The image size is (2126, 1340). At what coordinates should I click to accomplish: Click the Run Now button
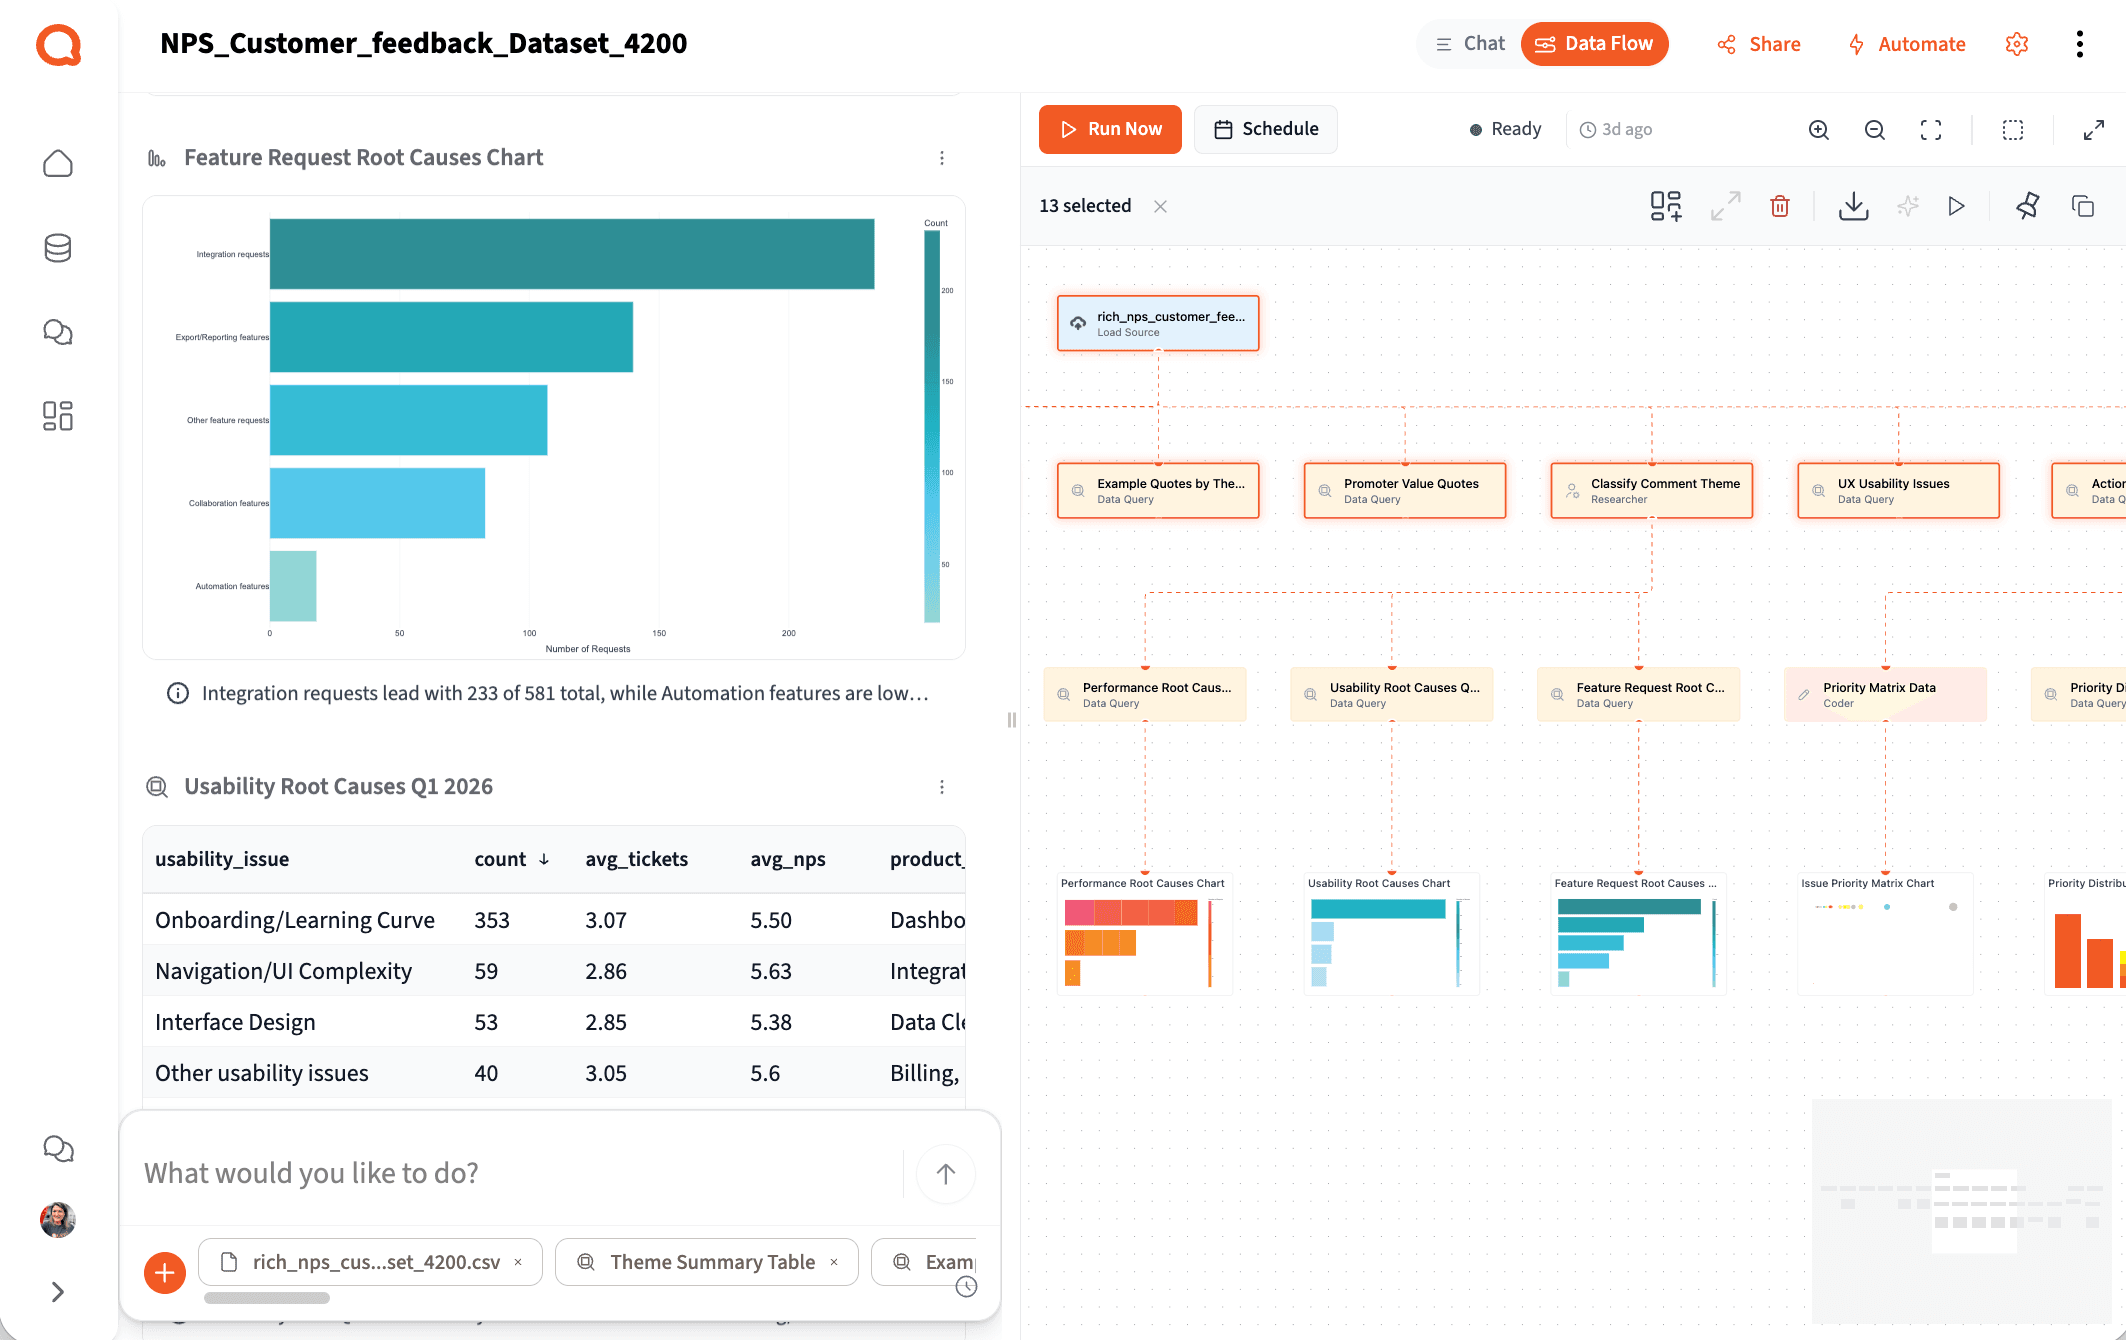(x=1110, y=129)
